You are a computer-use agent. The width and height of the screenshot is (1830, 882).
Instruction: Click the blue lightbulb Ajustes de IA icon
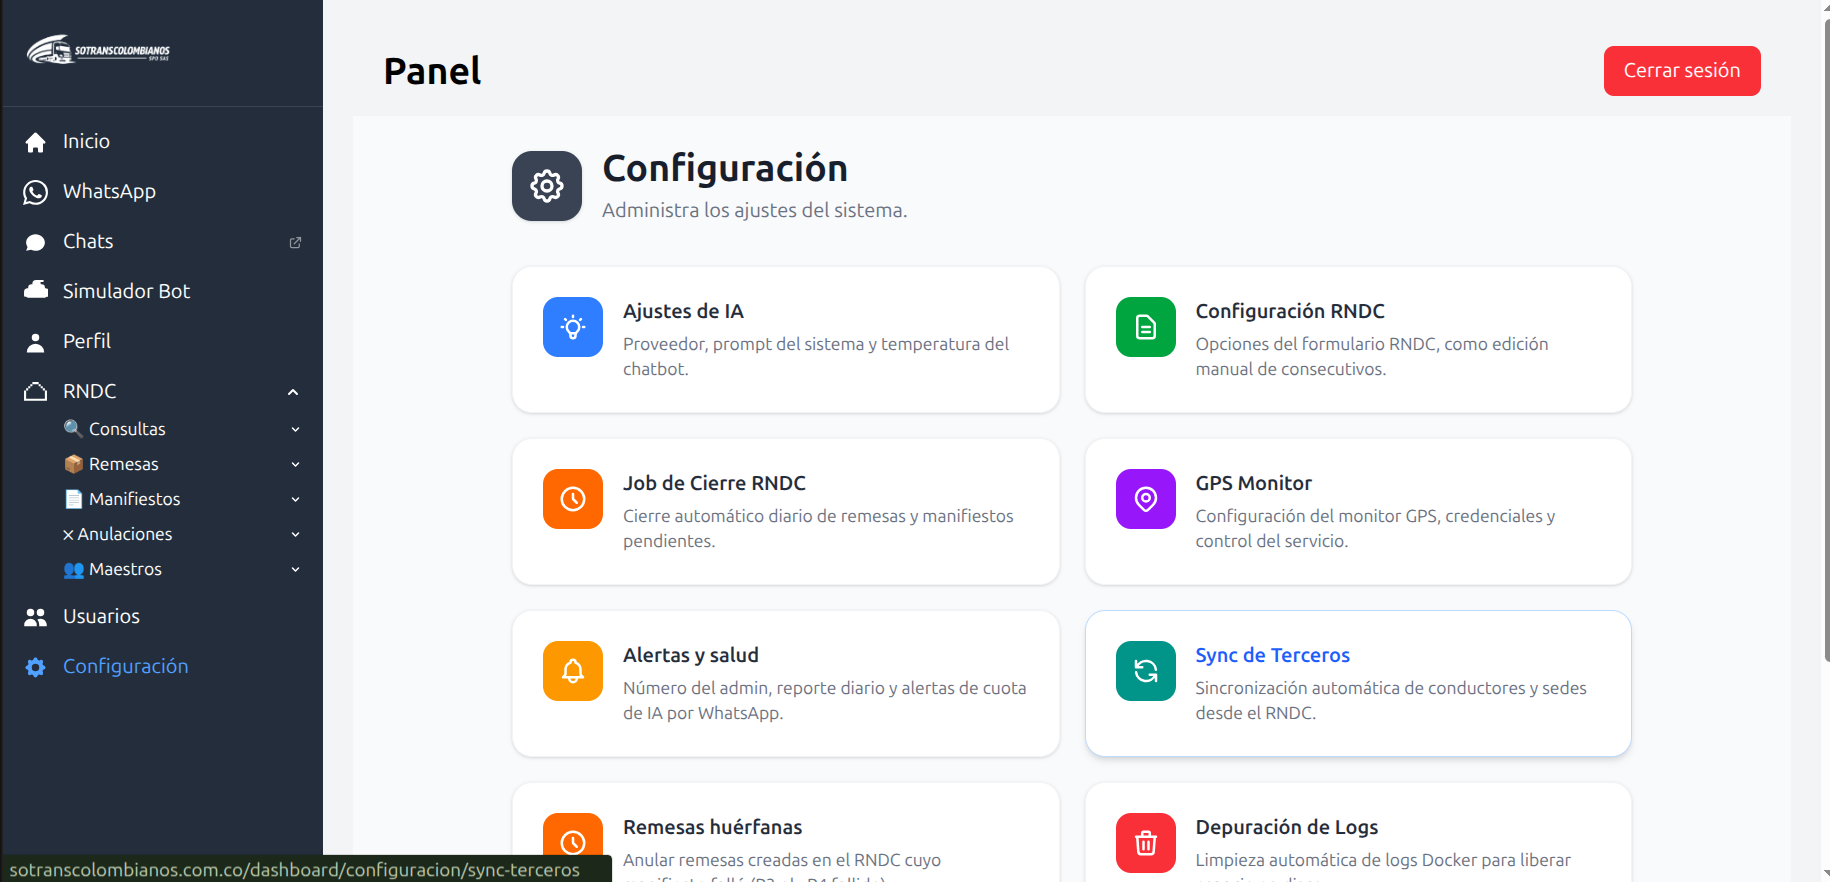tap(573, 327)
